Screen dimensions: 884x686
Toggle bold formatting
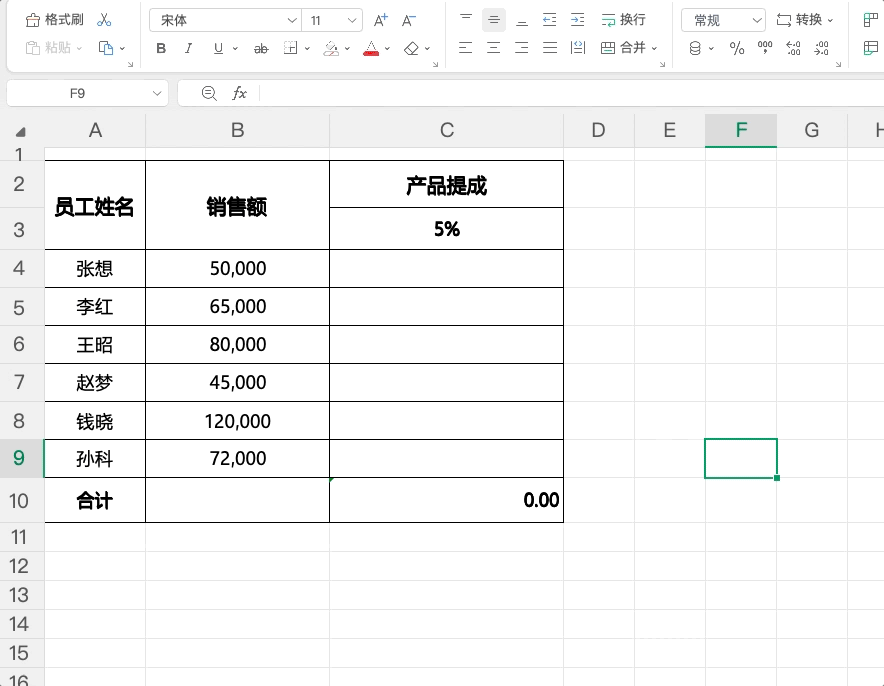(x=161, y=48)
